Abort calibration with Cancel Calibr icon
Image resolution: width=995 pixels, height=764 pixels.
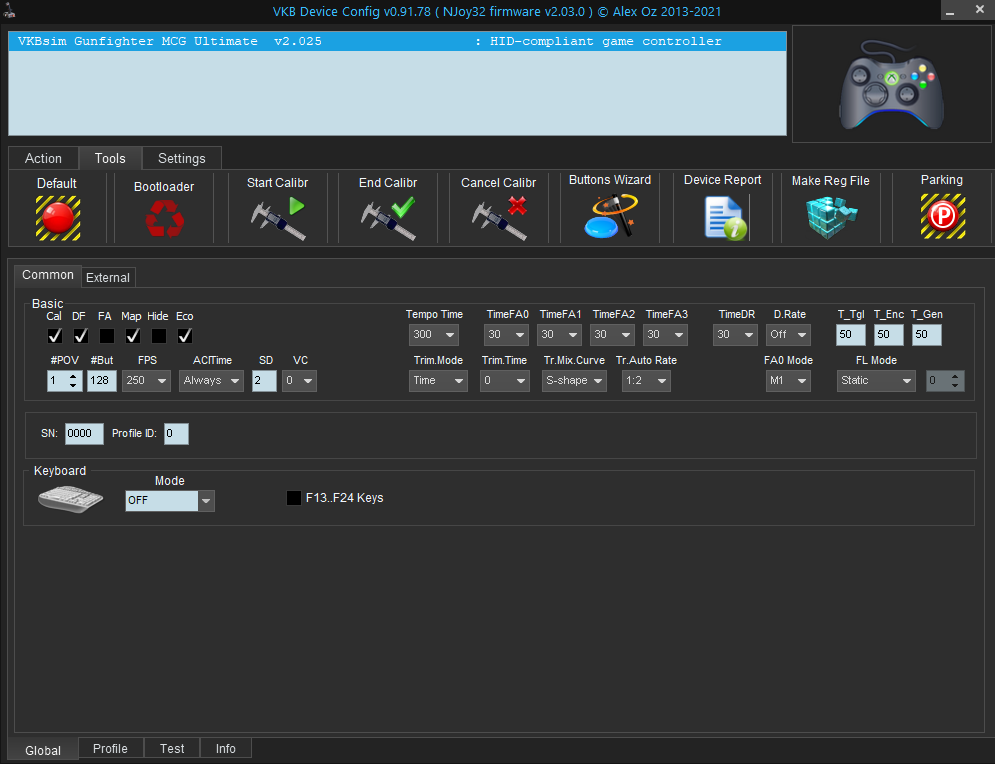pos(499,219)
